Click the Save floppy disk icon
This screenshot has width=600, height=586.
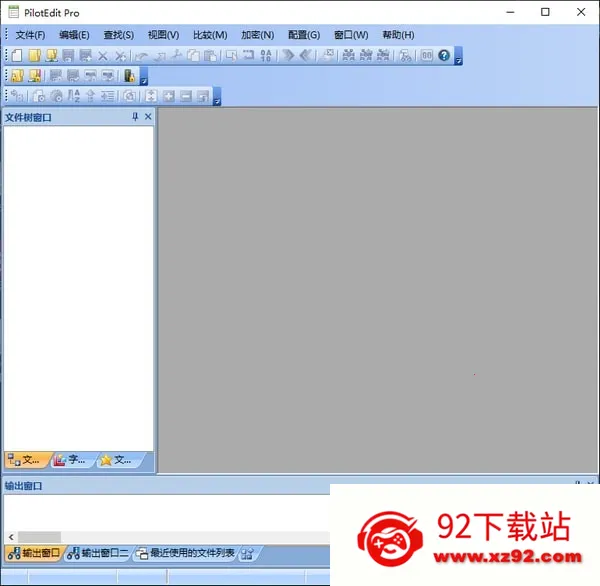point(68,55)
